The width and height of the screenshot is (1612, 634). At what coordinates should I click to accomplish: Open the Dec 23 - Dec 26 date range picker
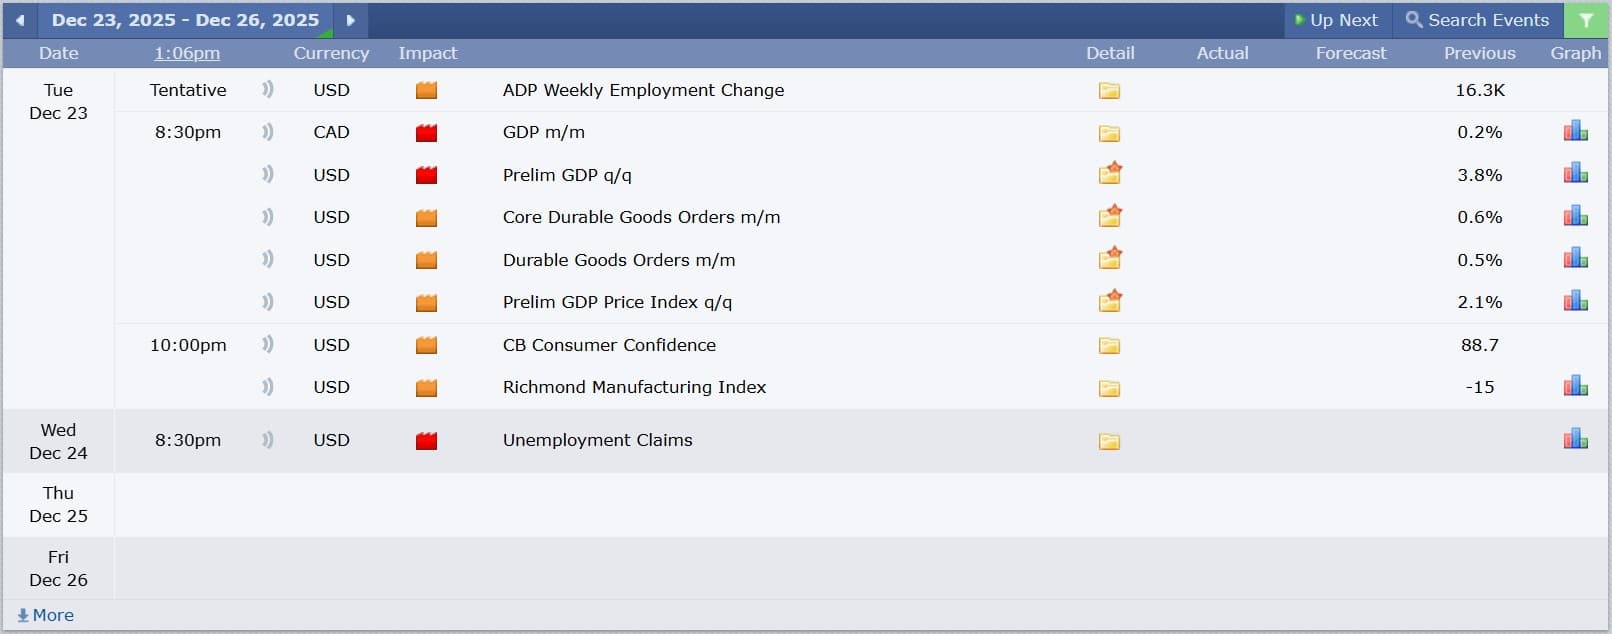[x=185, y=20]
